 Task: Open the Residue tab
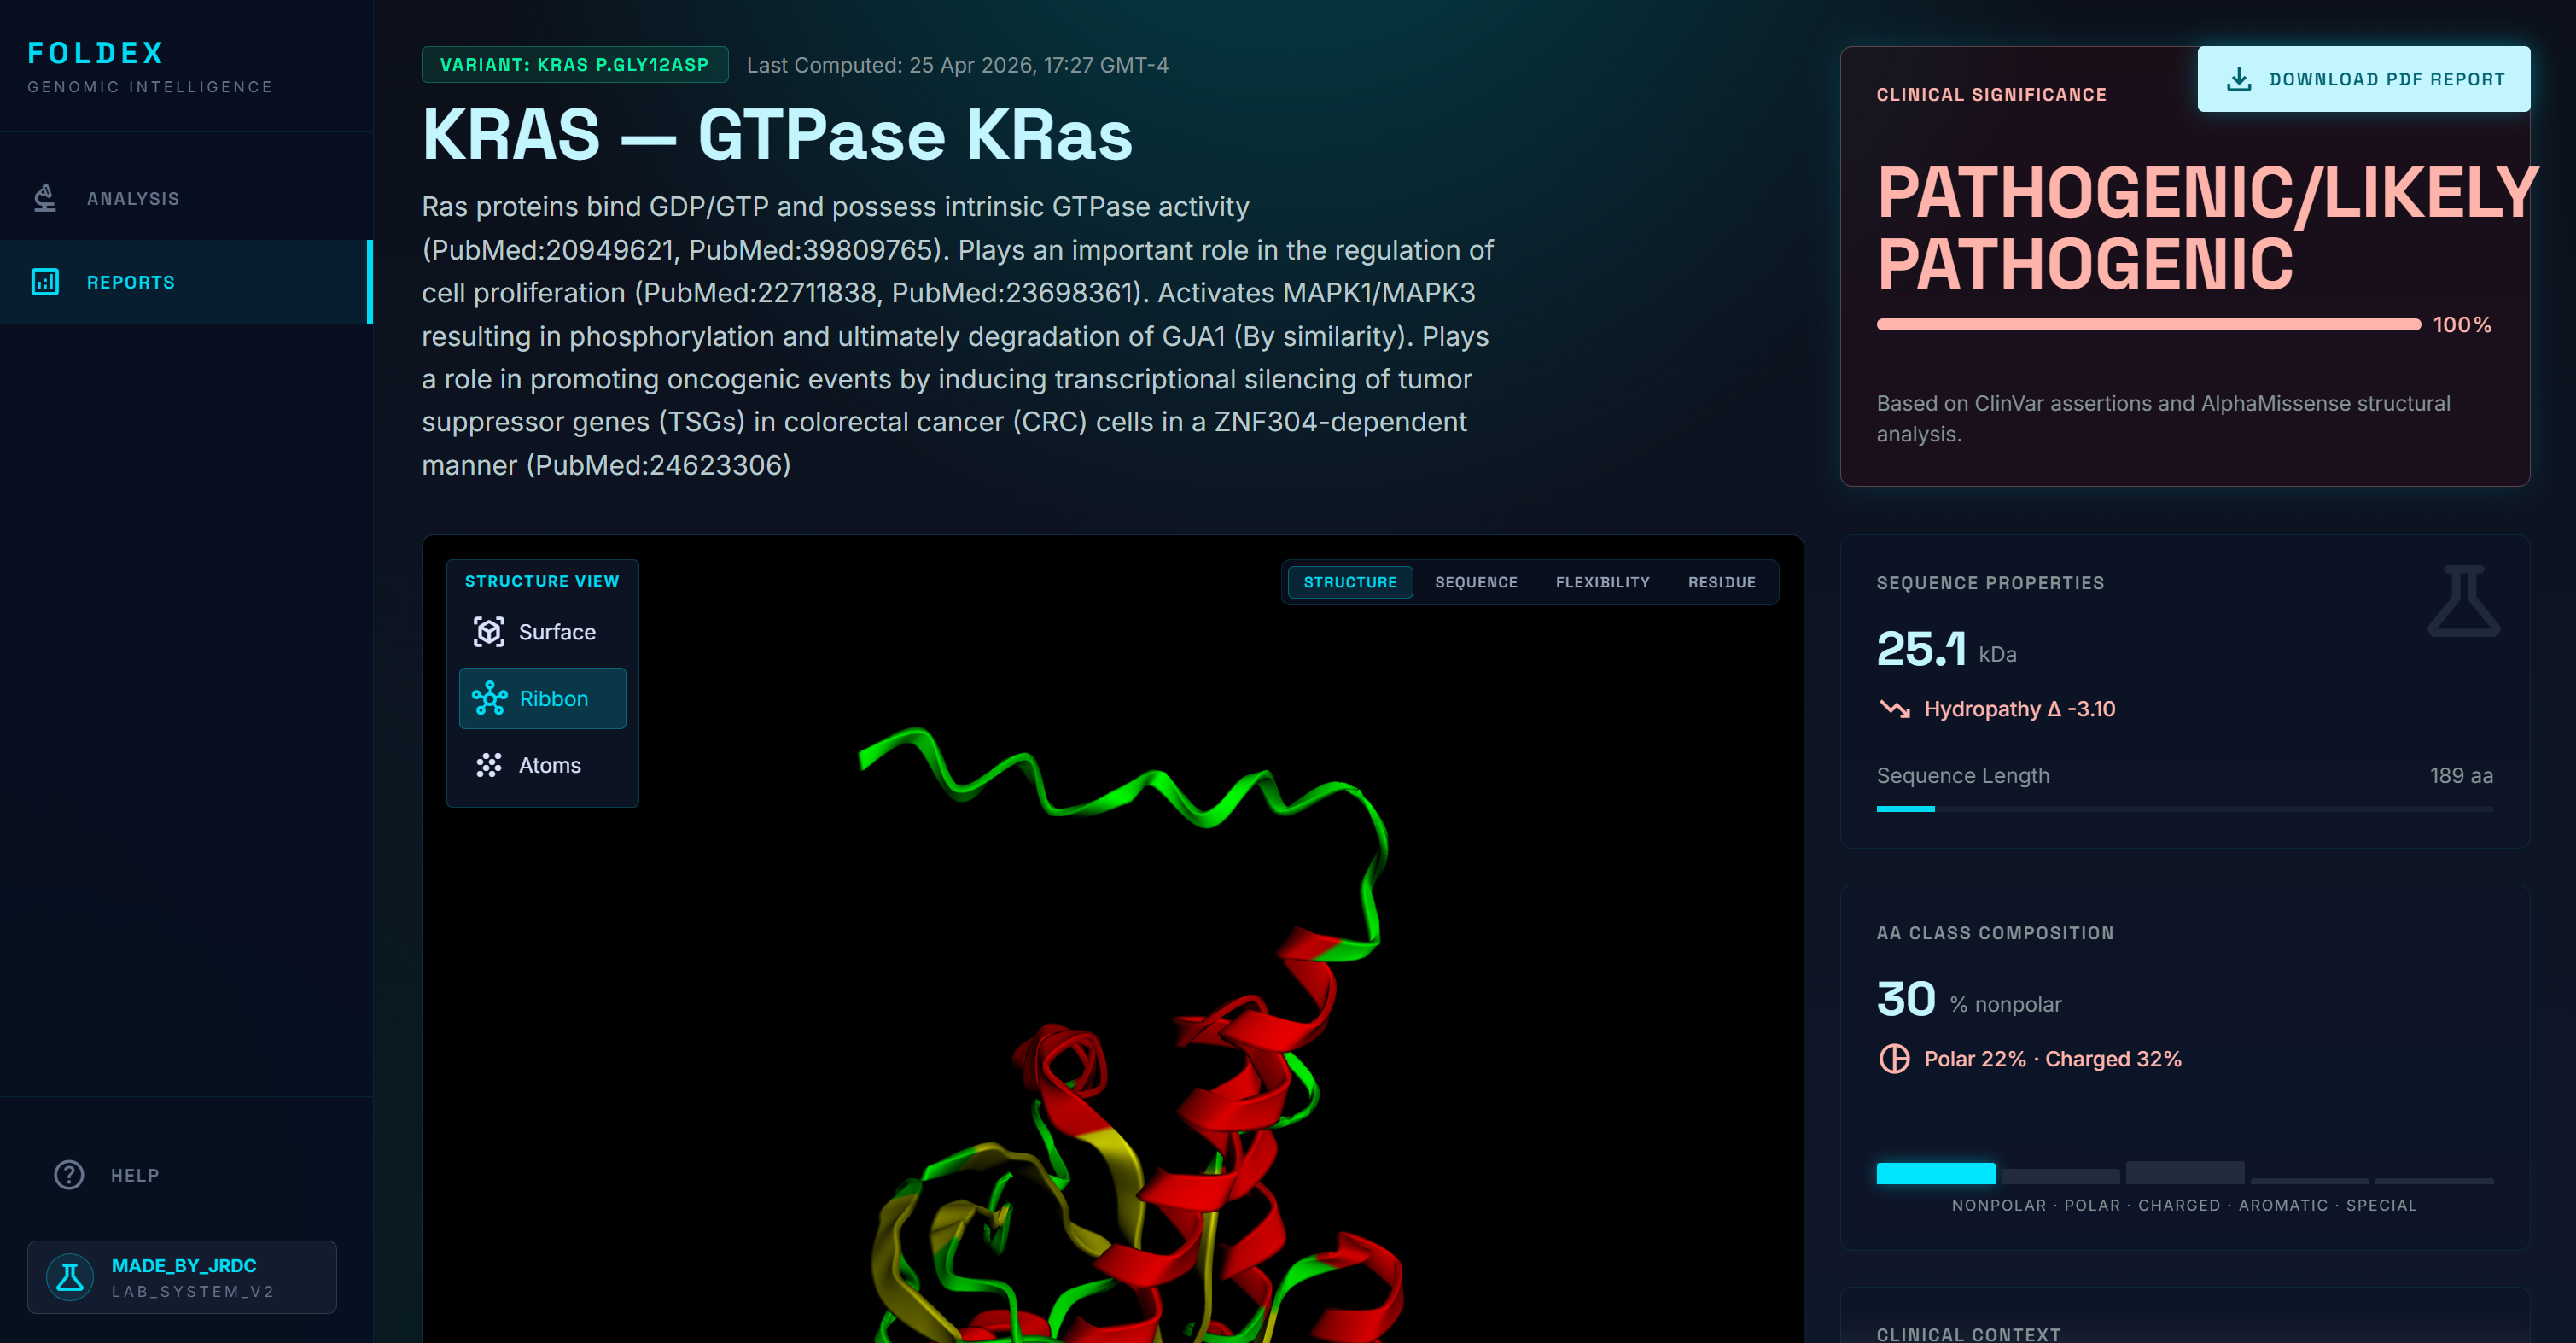1721,582
